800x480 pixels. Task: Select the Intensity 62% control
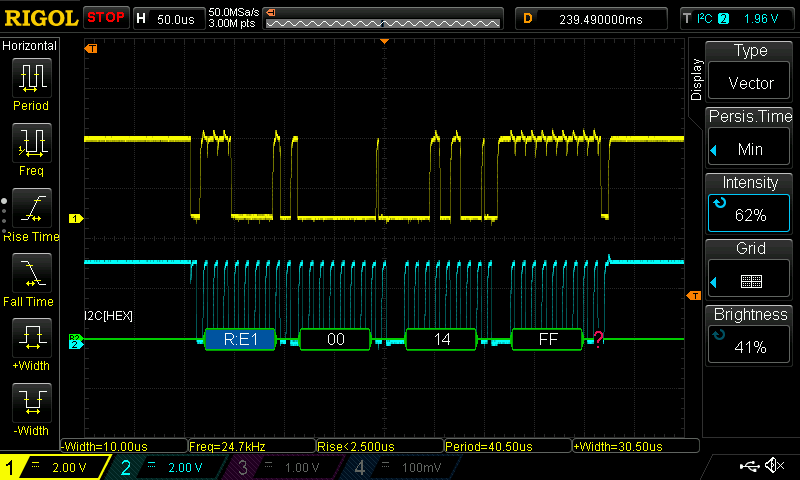[749, 203]
